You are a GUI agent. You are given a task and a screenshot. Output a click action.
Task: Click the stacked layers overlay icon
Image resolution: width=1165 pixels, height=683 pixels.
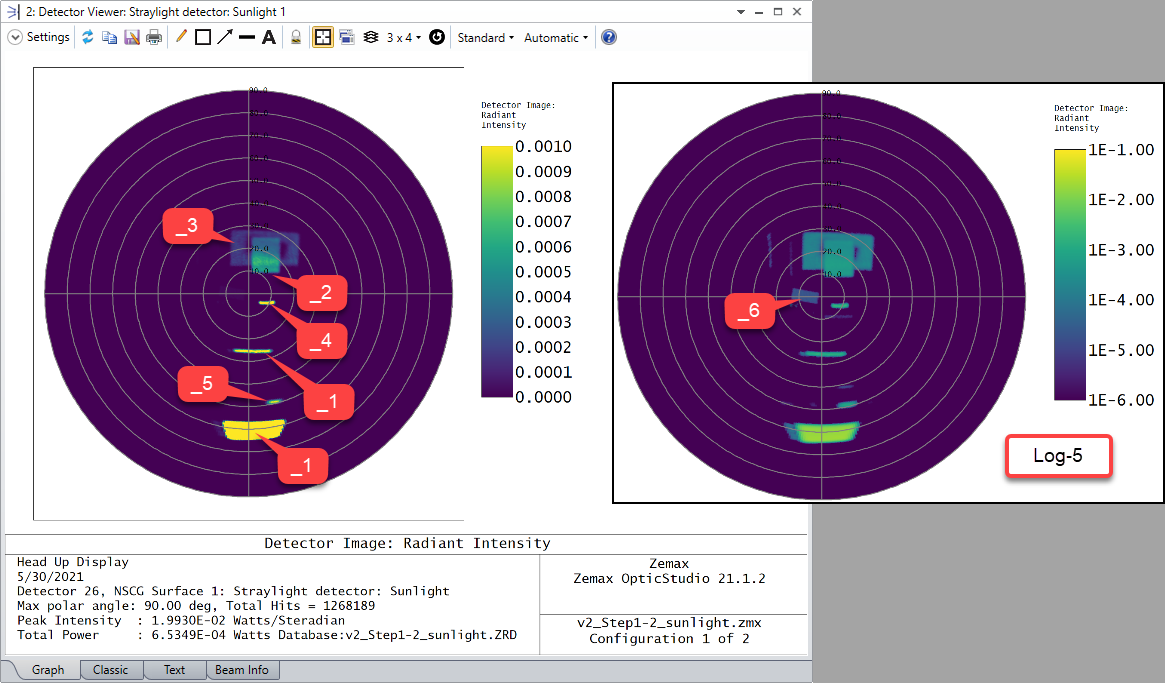[x=371, y=37]
